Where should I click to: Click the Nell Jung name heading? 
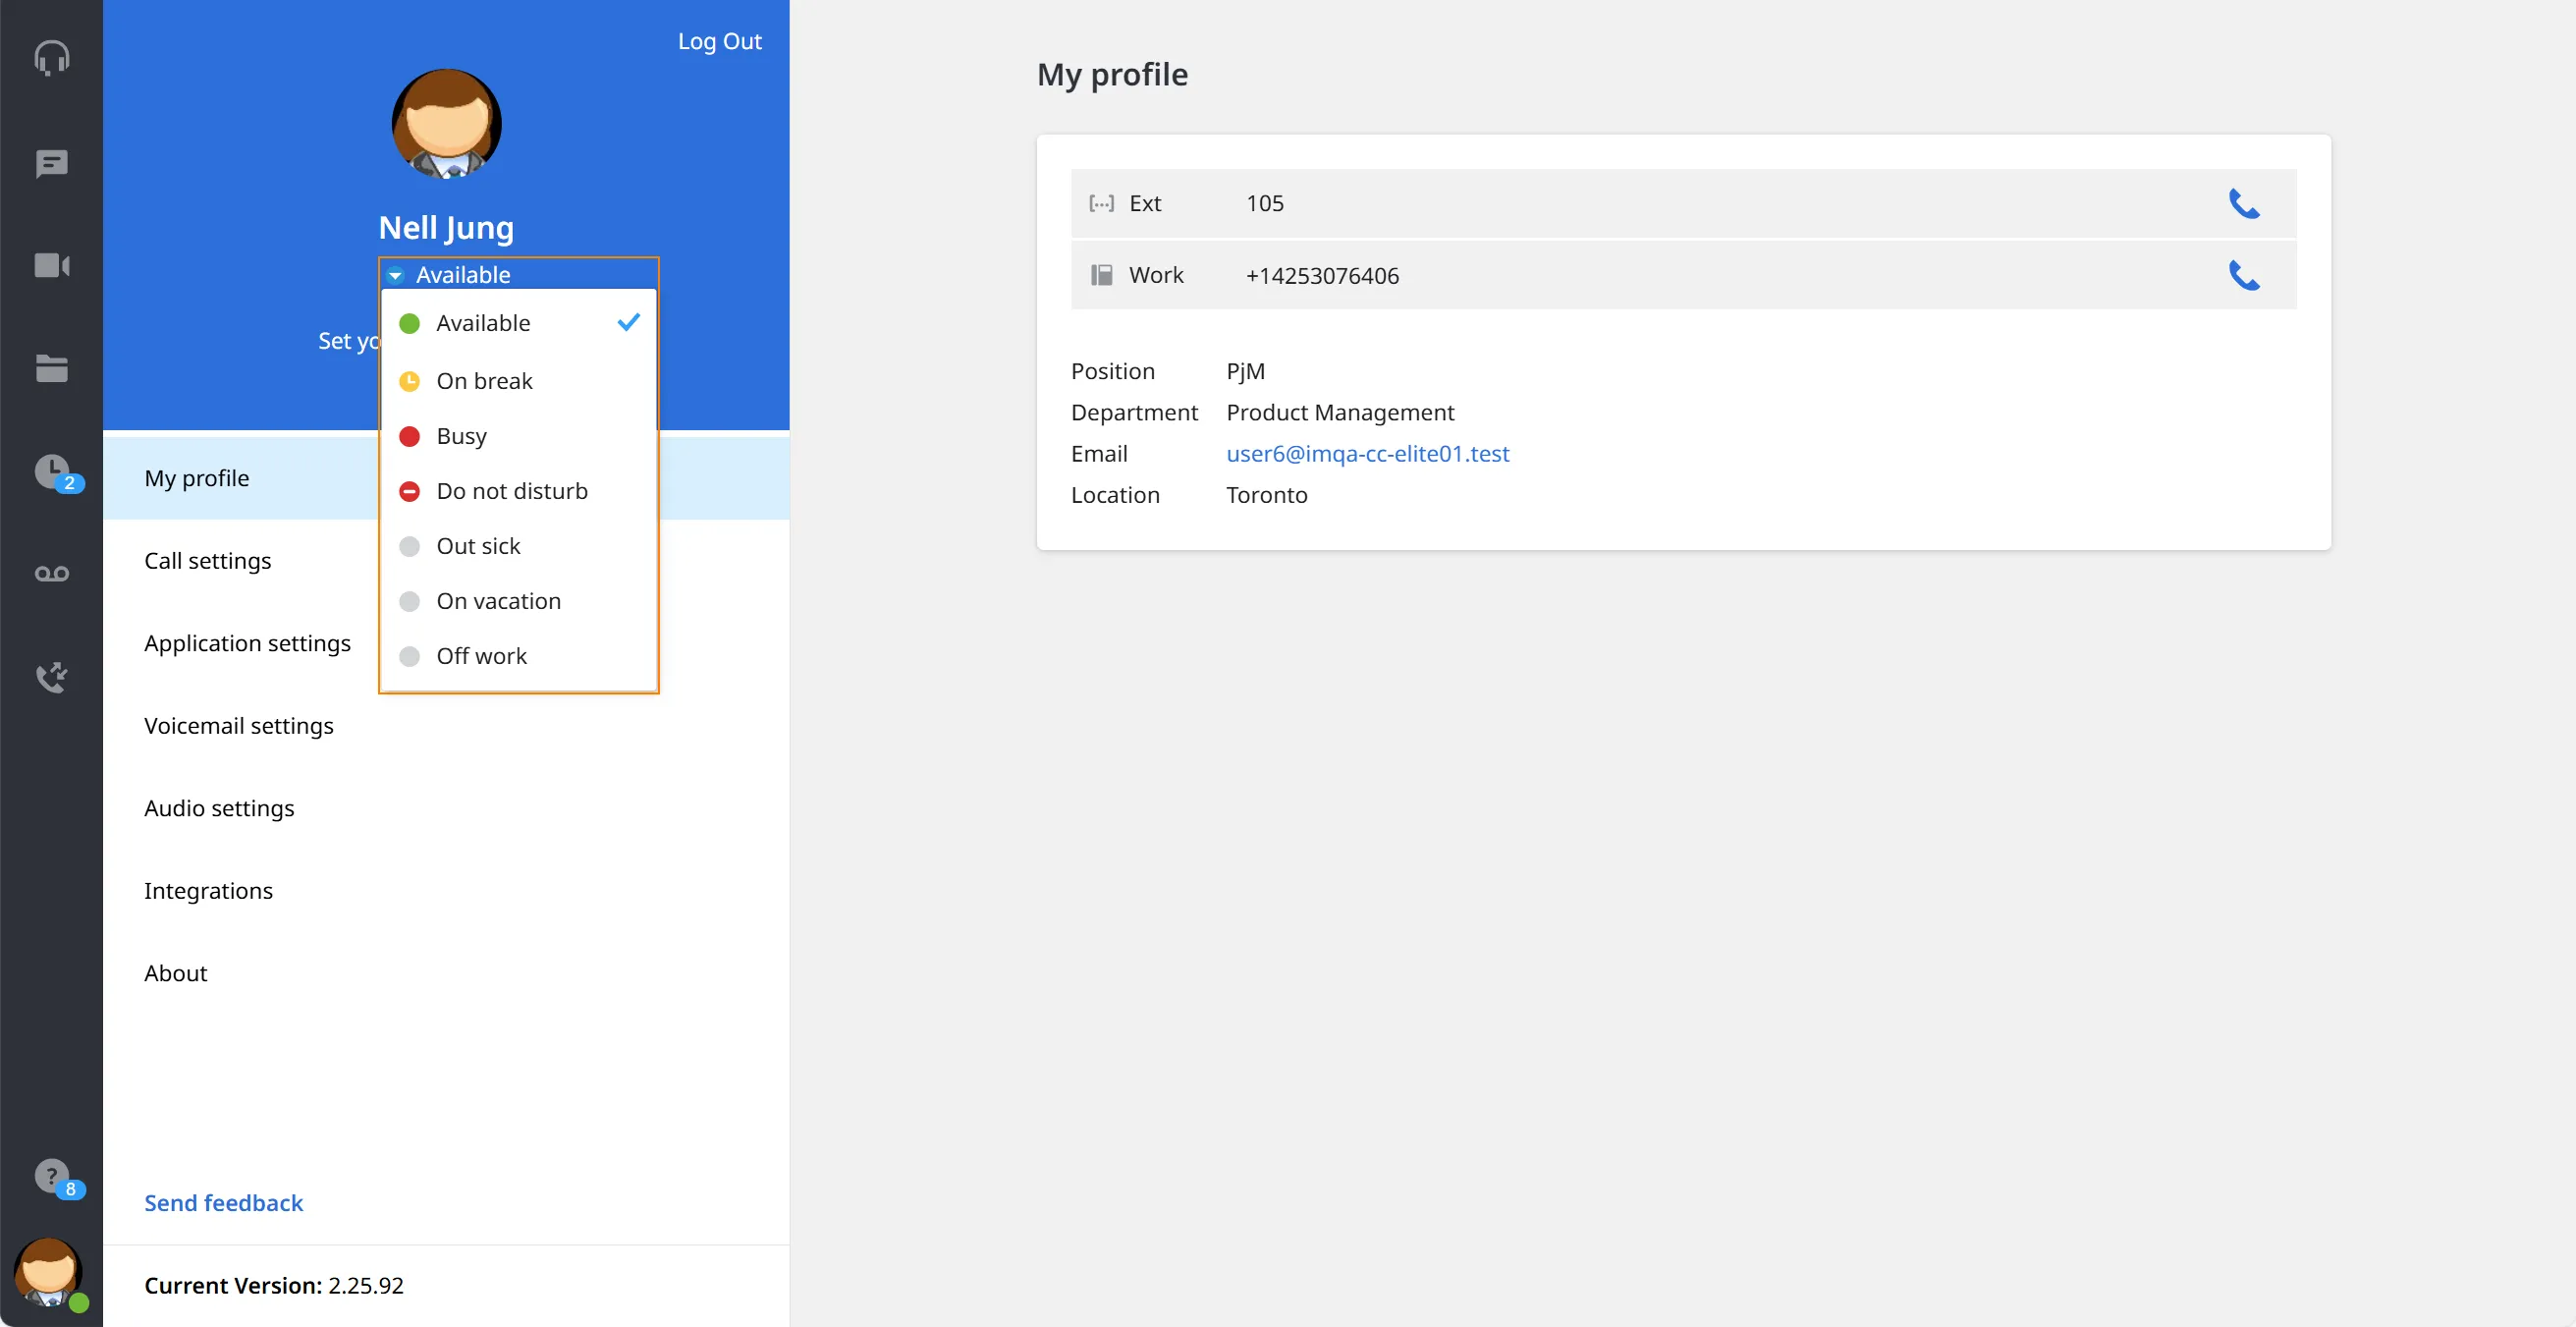tap(446, 228)
